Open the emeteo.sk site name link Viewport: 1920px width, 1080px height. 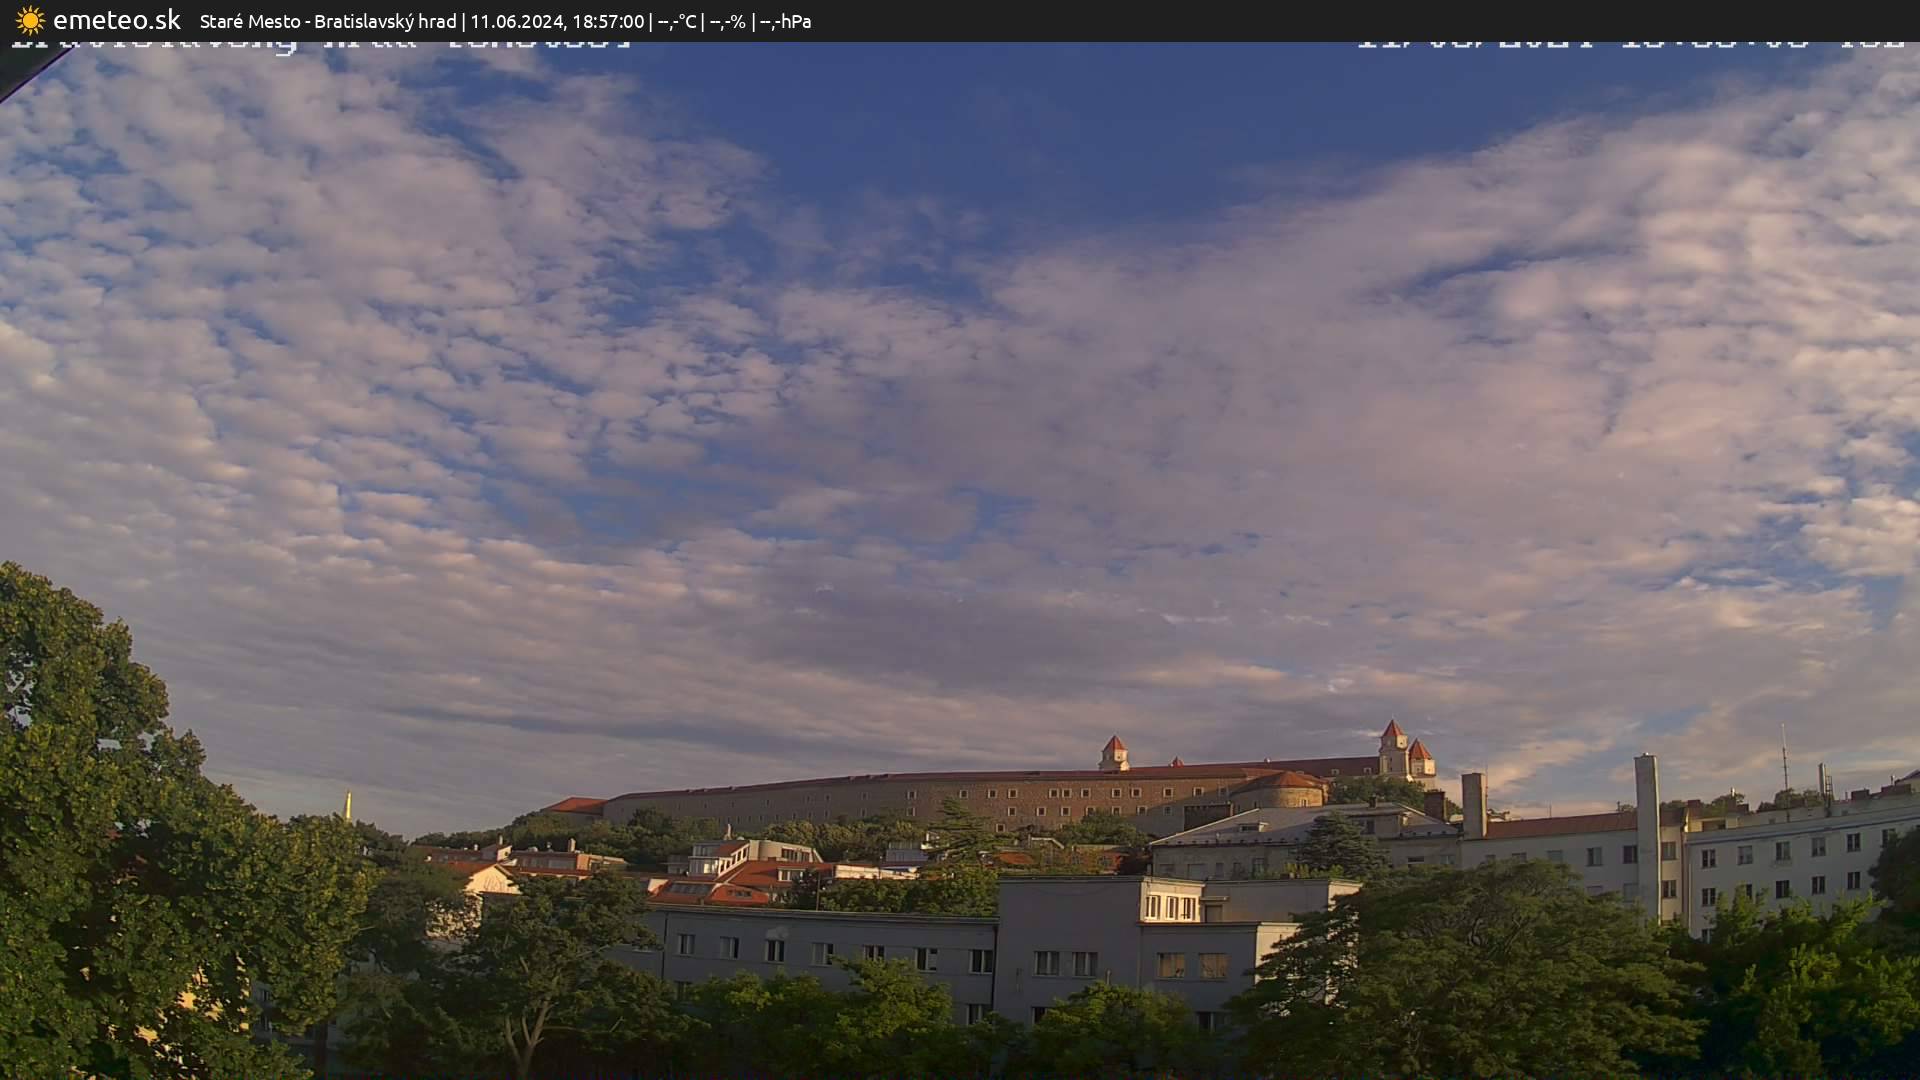[116, 21]
